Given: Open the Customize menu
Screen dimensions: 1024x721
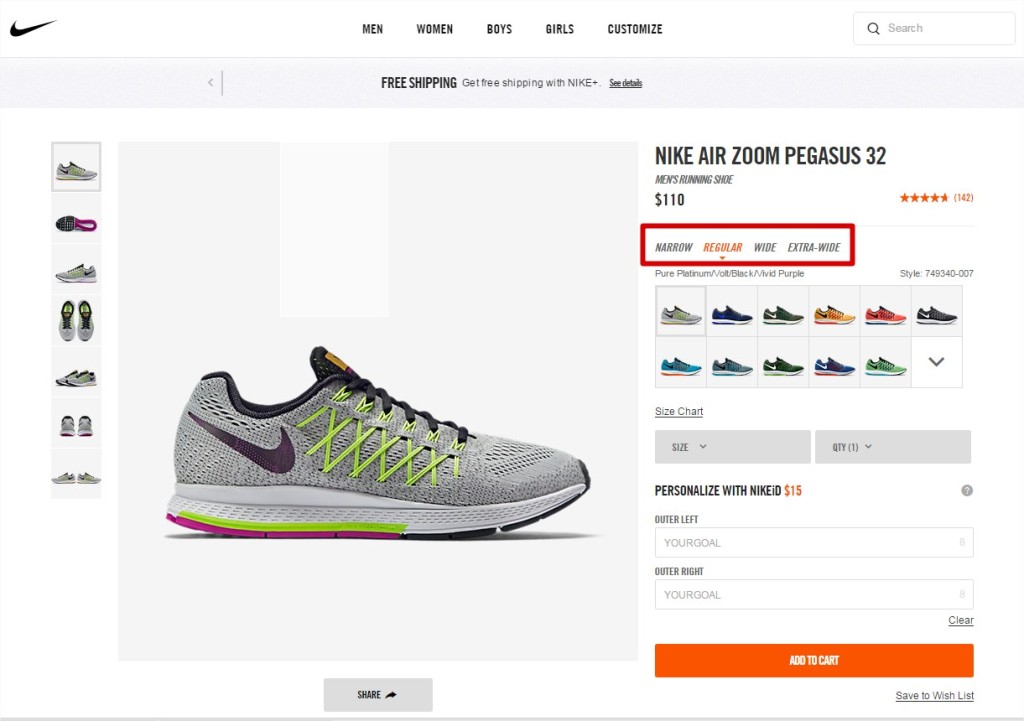Looking at the screenshot, I should click(634, 29).
